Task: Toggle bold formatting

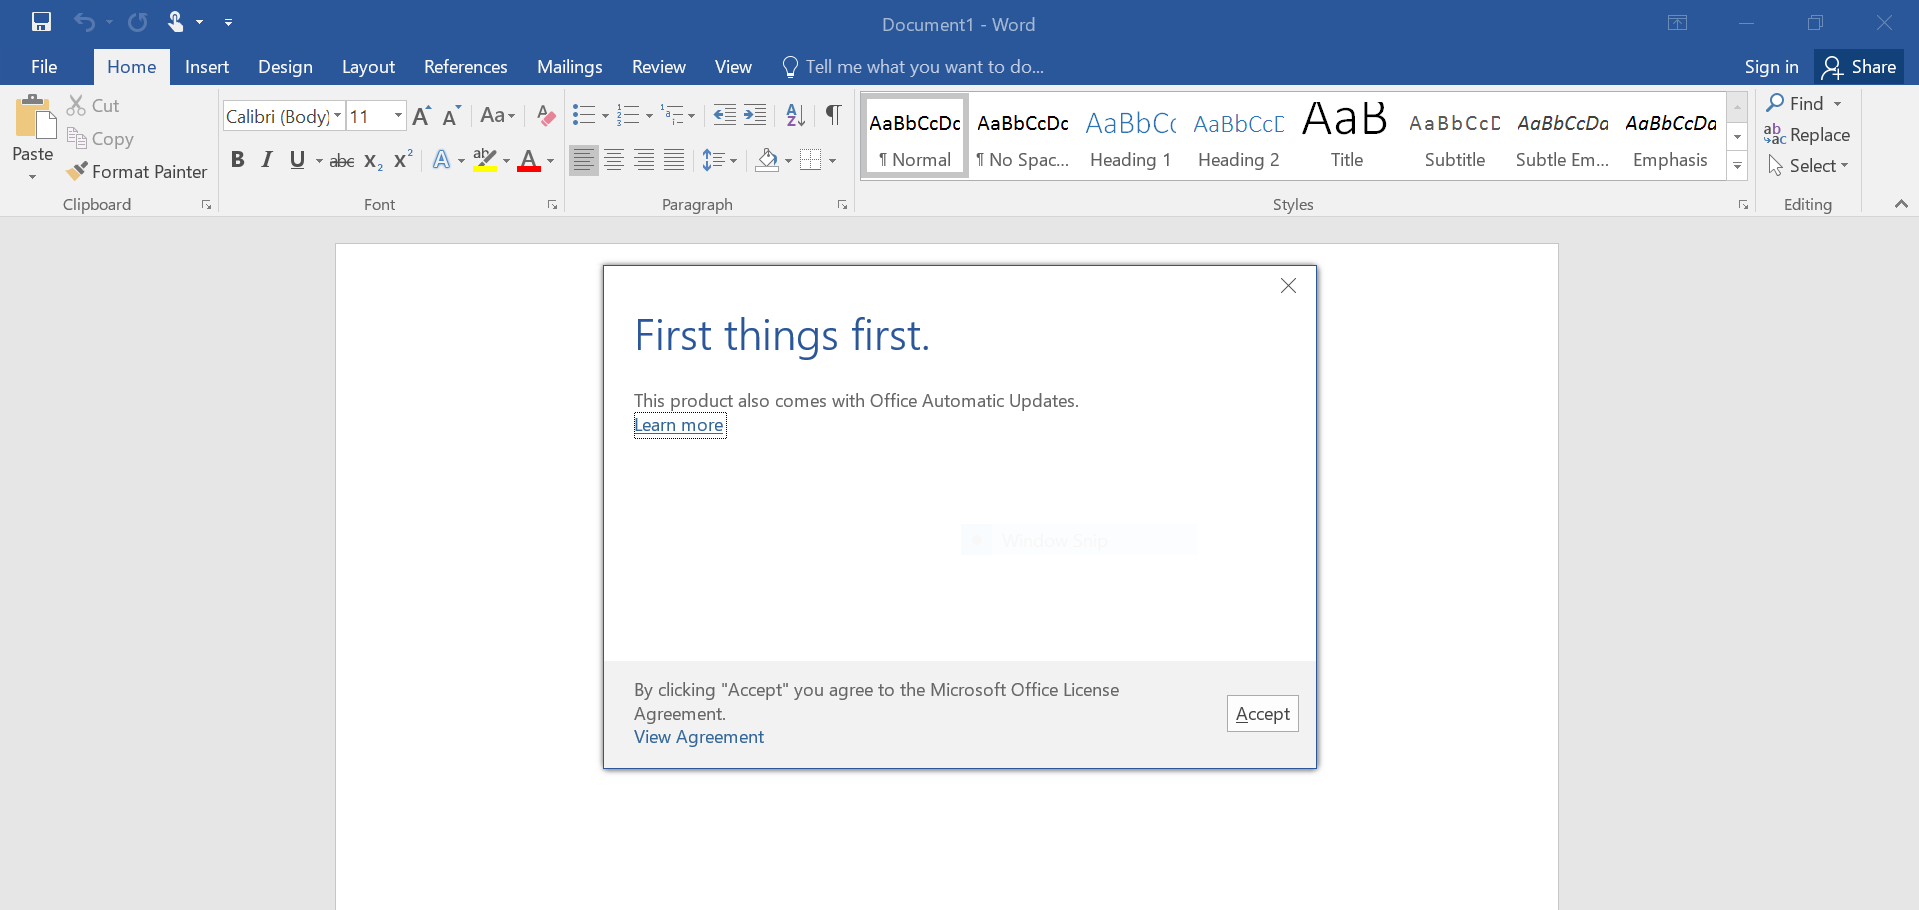Action: pos(237,159)
